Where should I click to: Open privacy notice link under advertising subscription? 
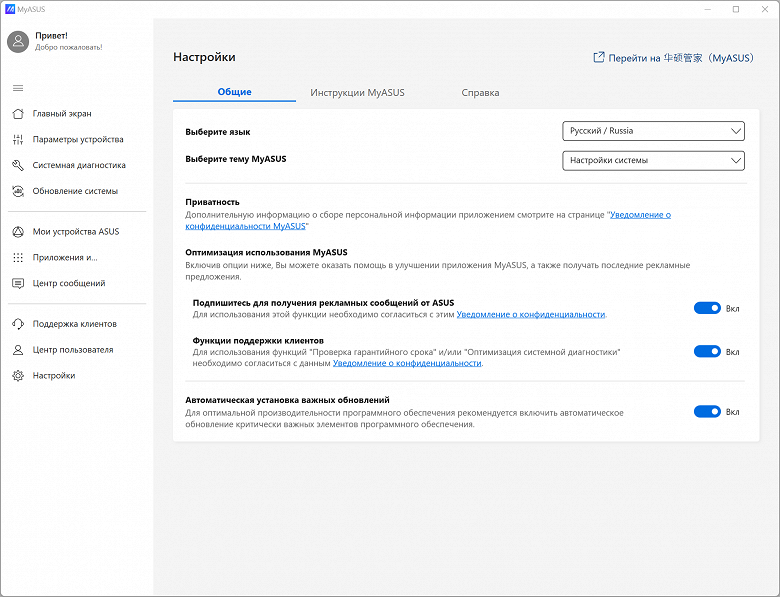tap(531, 314)
